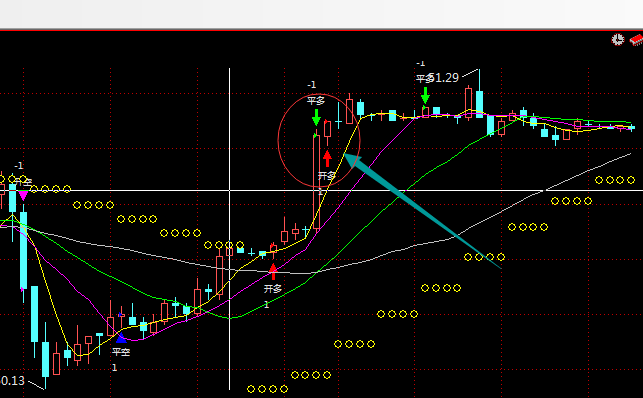Click the lower 开多 text label
This screenshot has height=398, width=643.
click(273, 289)
